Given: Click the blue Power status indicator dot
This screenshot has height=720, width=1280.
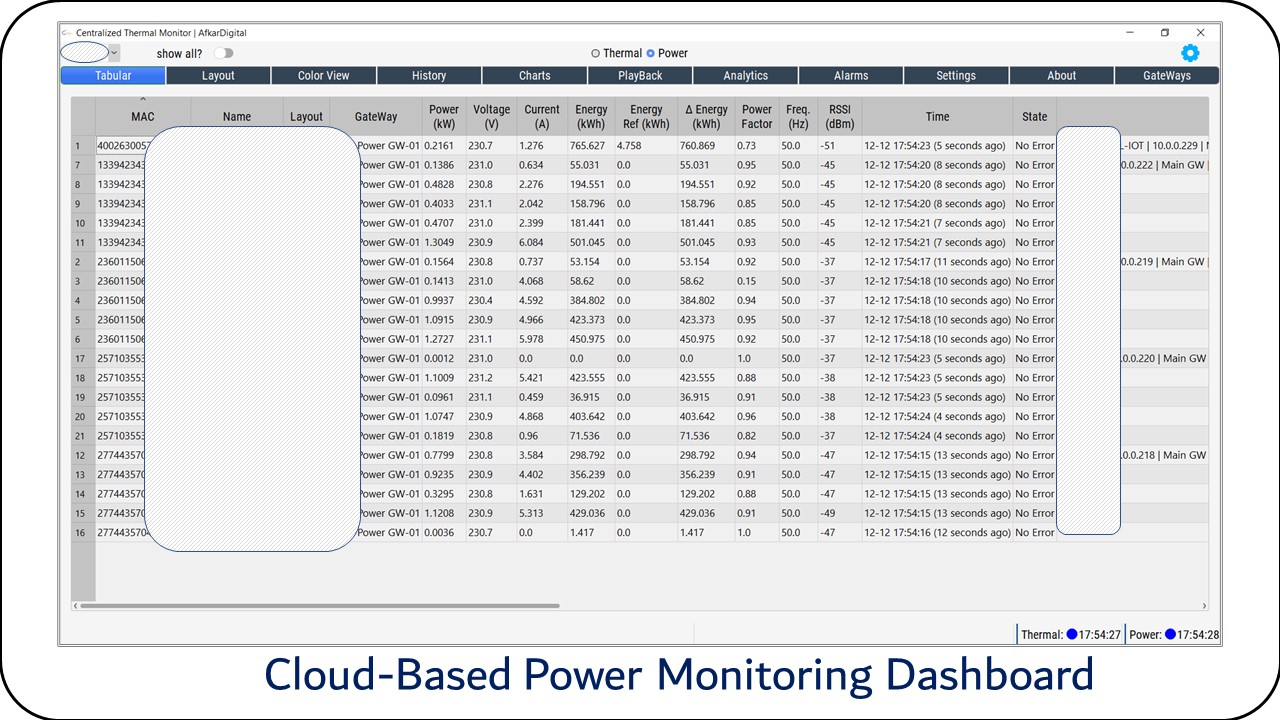Looking at the screenshot, I should tap(1170, 634).
